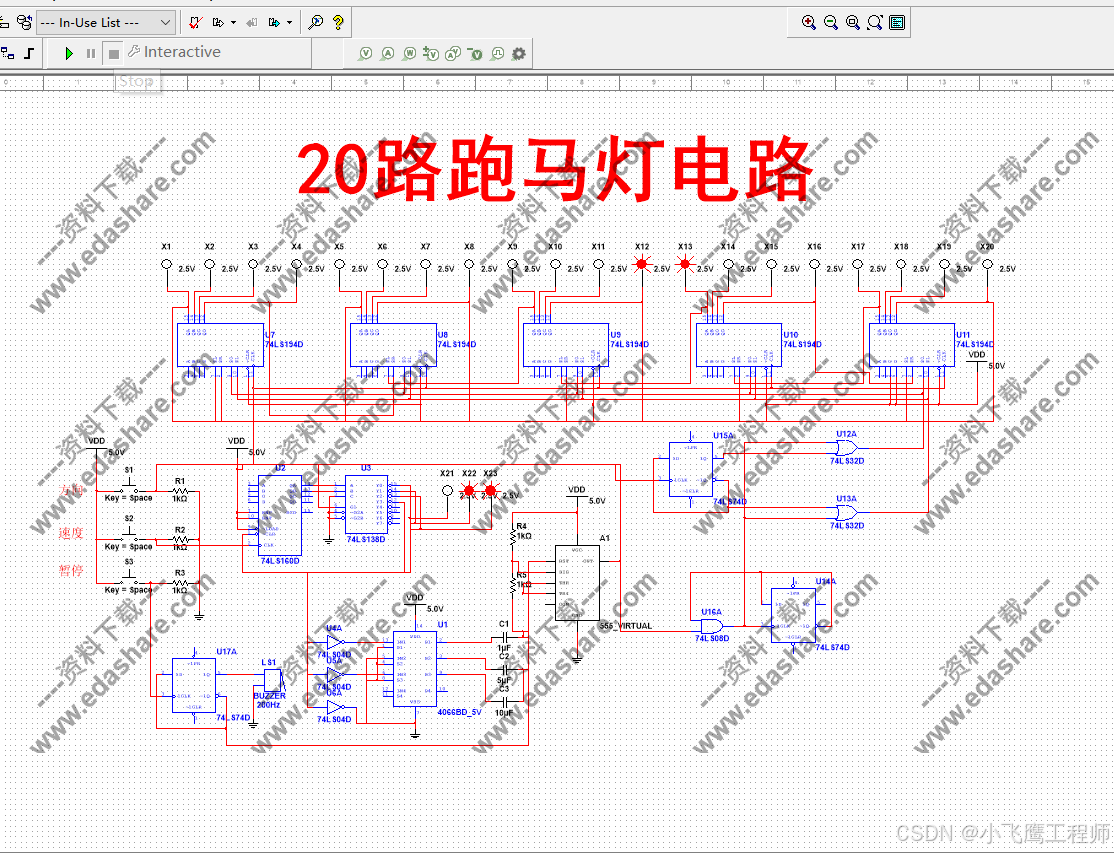
Task: Select OR gate U13A 74LS32D
Action: [847, 512]
